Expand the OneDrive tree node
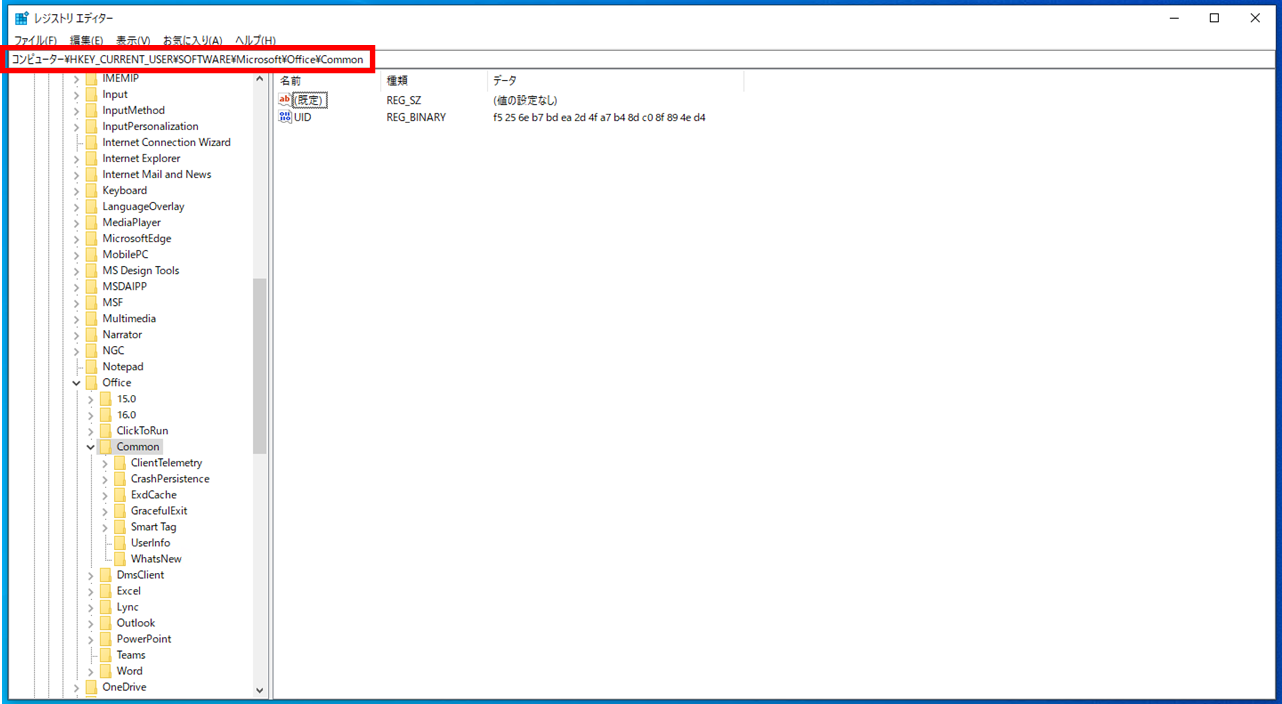 [x=77, y=686]
